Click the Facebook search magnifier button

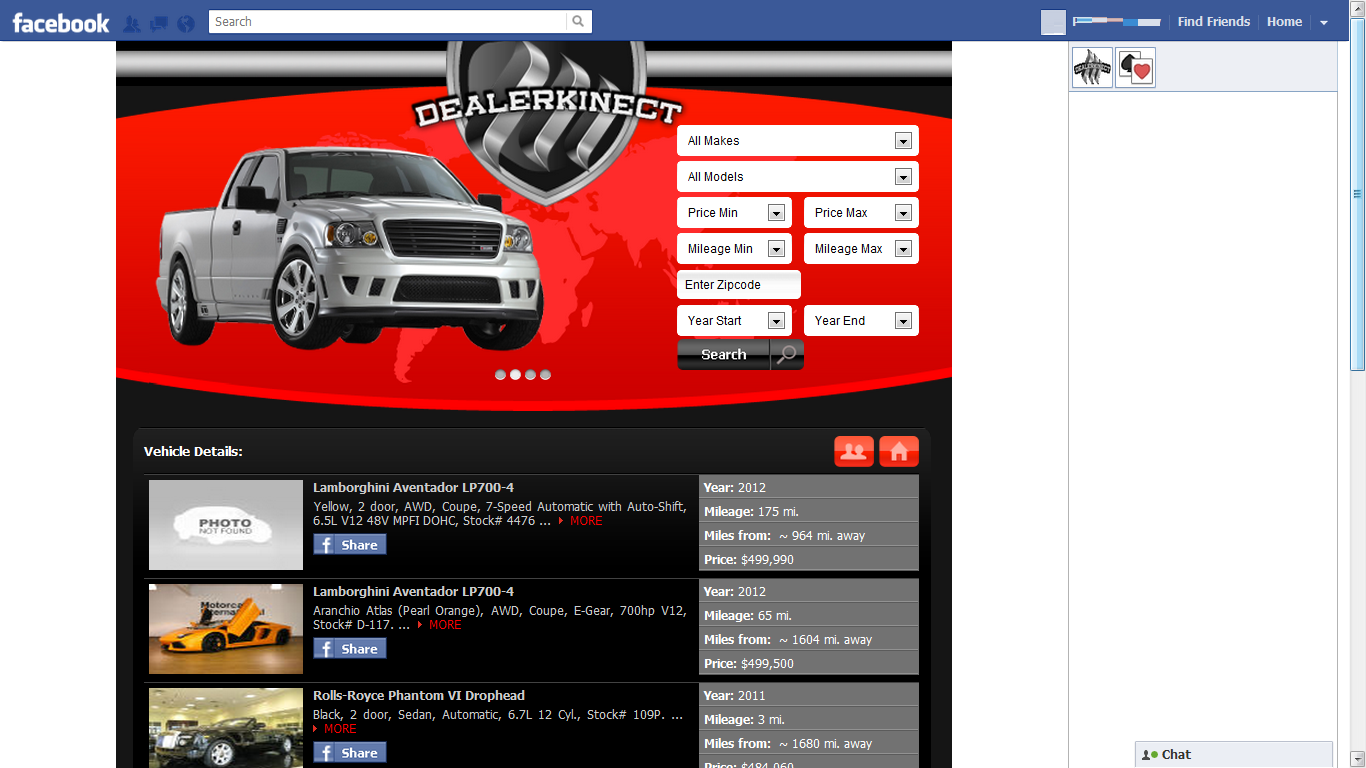click(579, 22)
